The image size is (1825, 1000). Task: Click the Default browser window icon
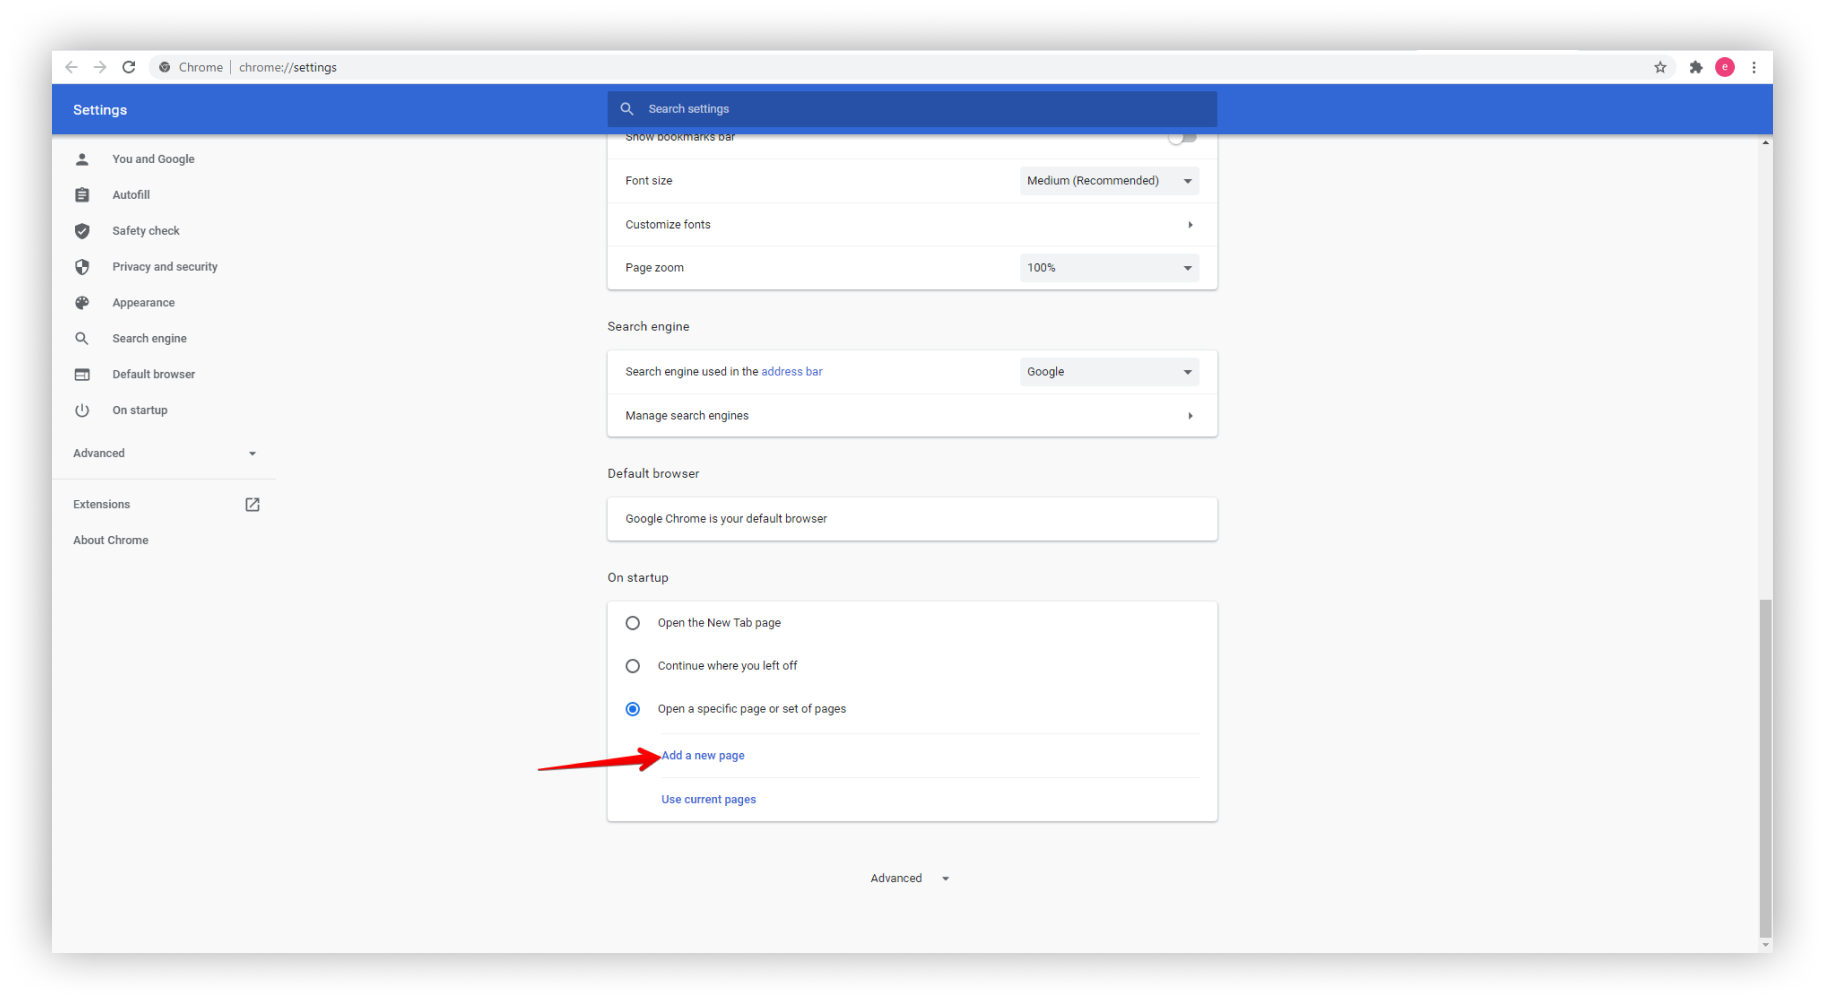tap(82, 375)
